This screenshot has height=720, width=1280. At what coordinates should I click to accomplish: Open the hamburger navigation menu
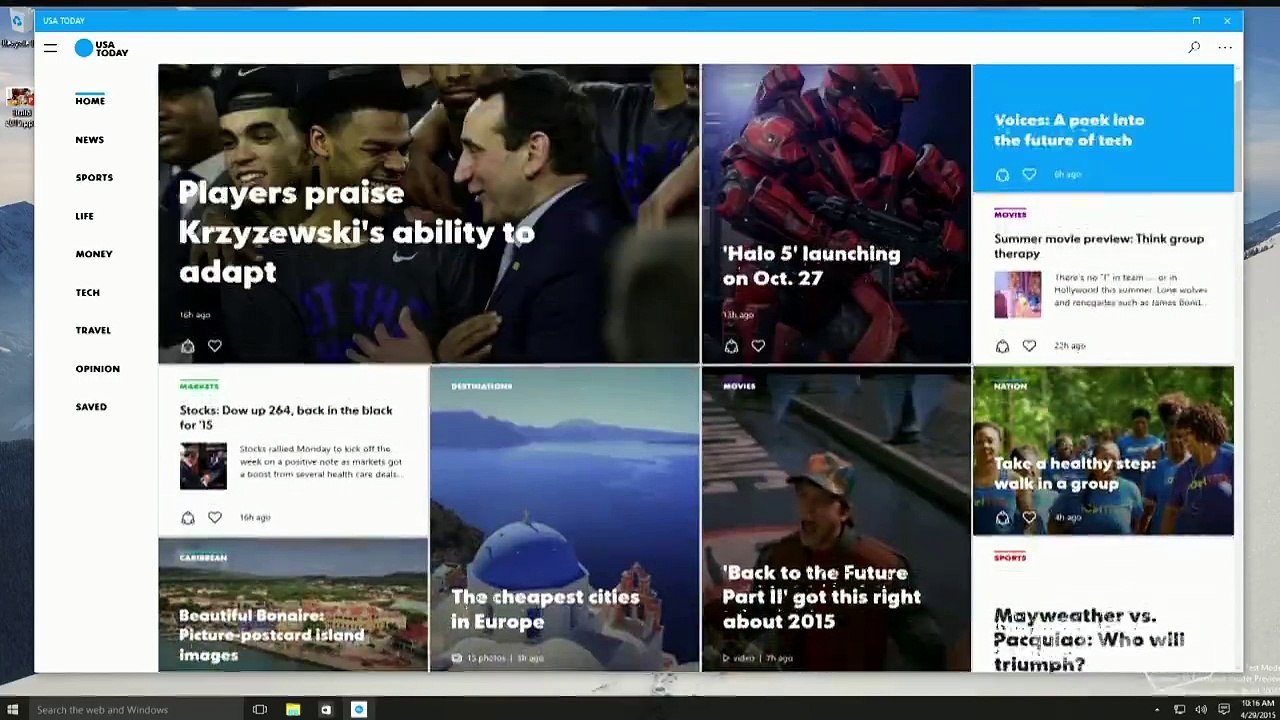[x=50, y=48]
